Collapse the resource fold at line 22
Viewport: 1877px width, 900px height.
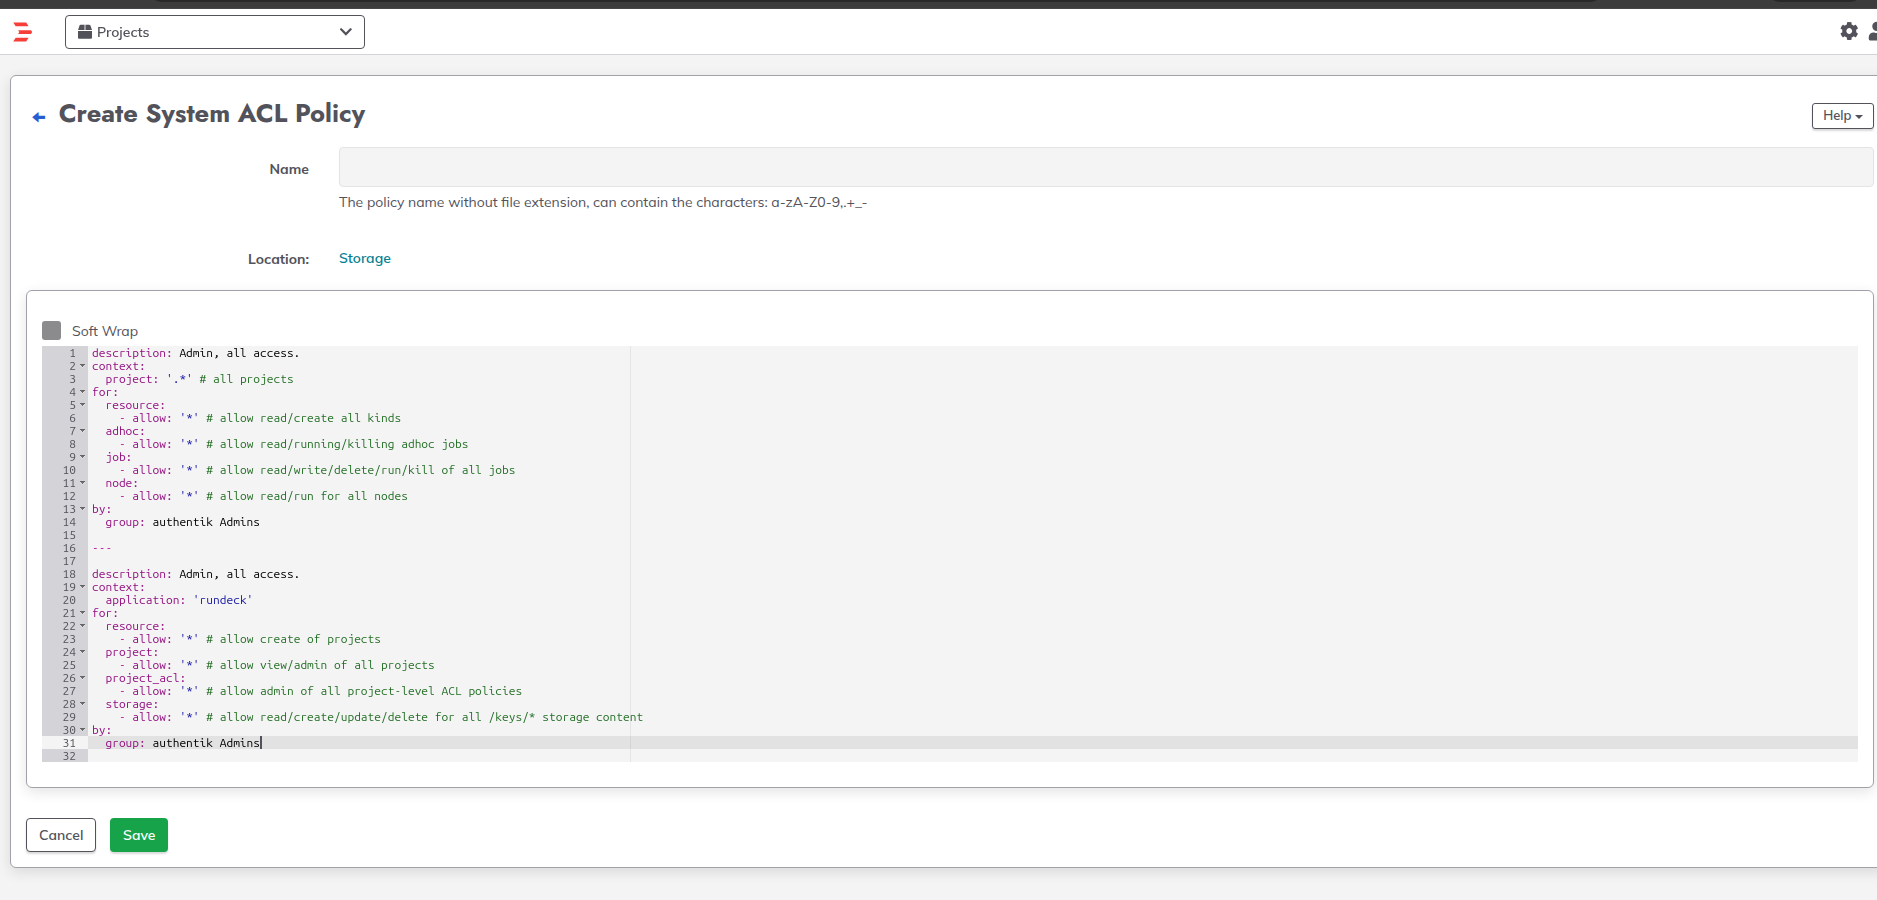coord(82,626)
